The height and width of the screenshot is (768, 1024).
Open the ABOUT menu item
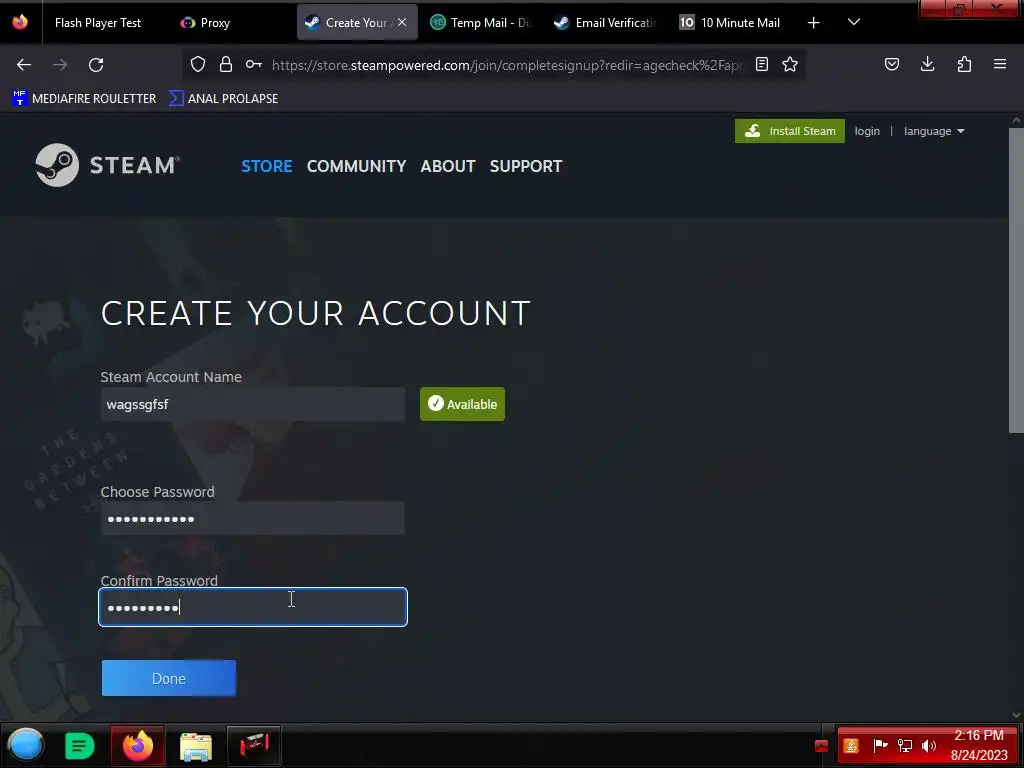coord(448,166)
